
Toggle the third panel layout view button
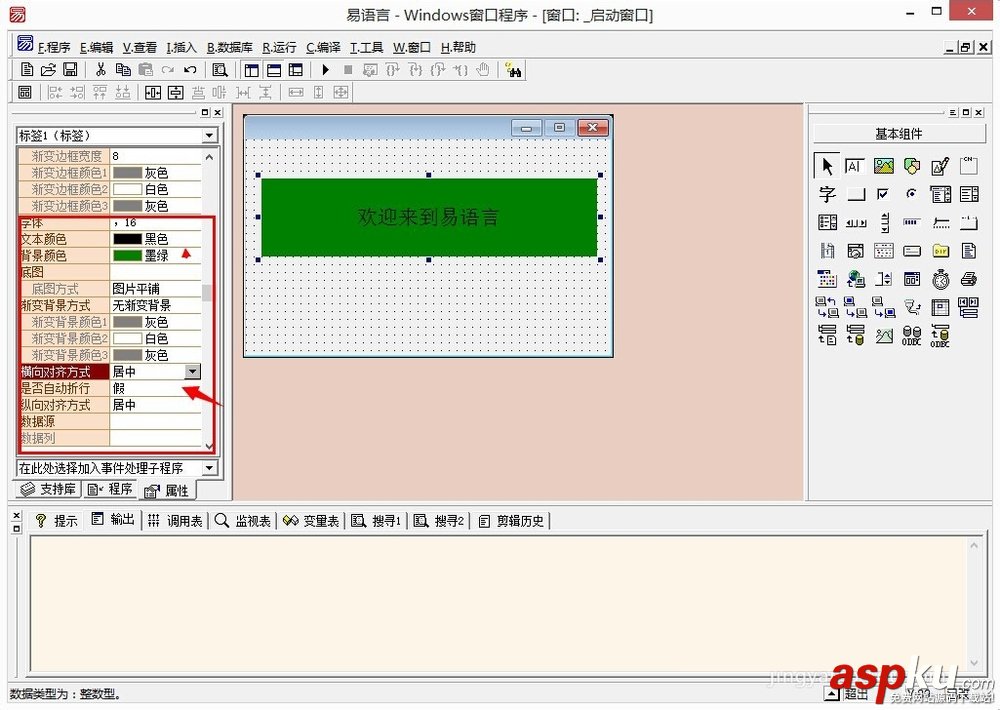coord(295,70)
